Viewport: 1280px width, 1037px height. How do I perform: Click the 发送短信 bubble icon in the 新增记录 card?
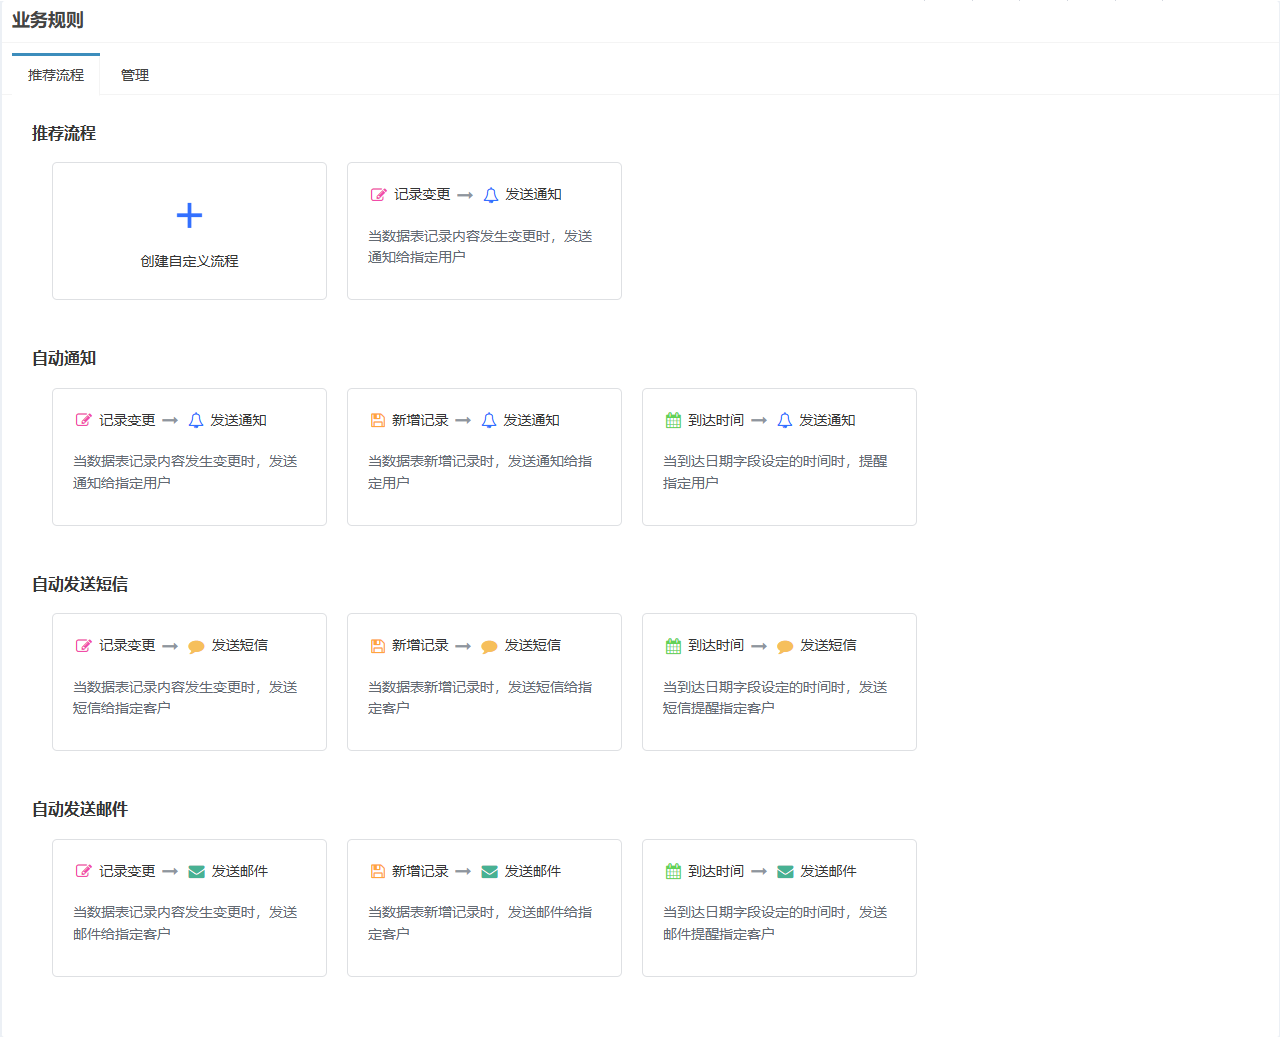coord(489,646)
